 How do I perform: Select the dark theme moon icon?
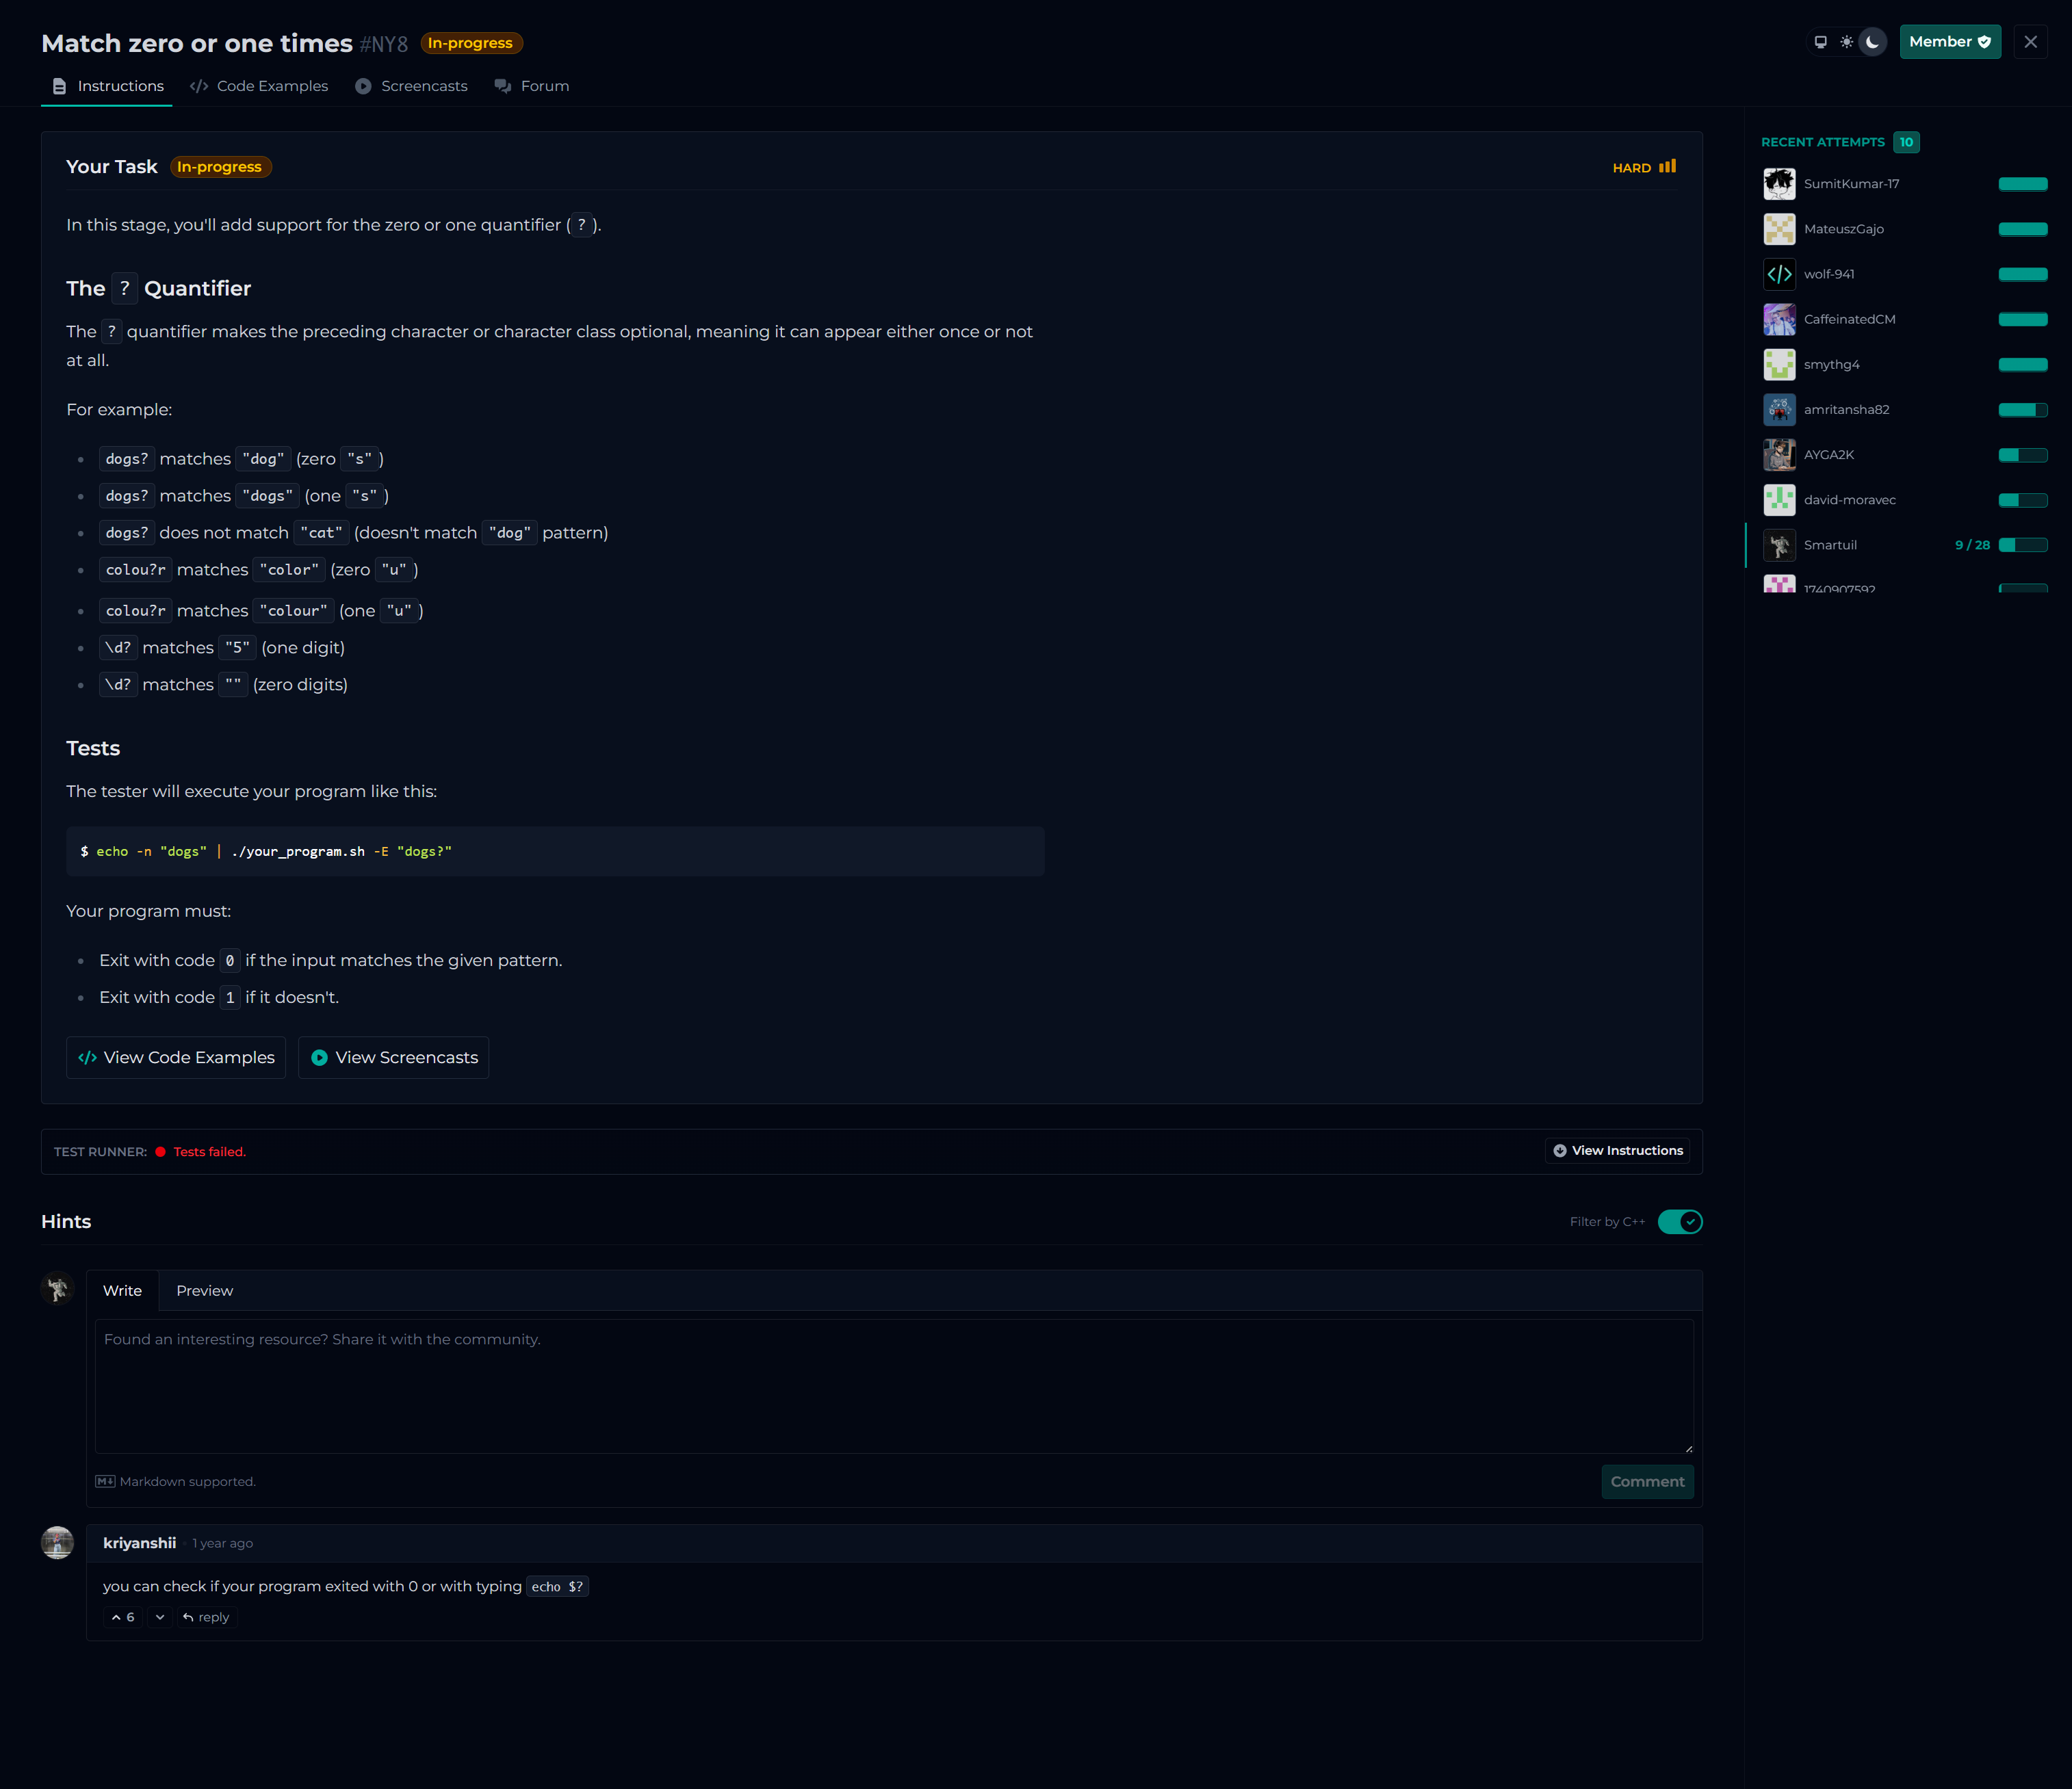click(x=1872, y=42)
